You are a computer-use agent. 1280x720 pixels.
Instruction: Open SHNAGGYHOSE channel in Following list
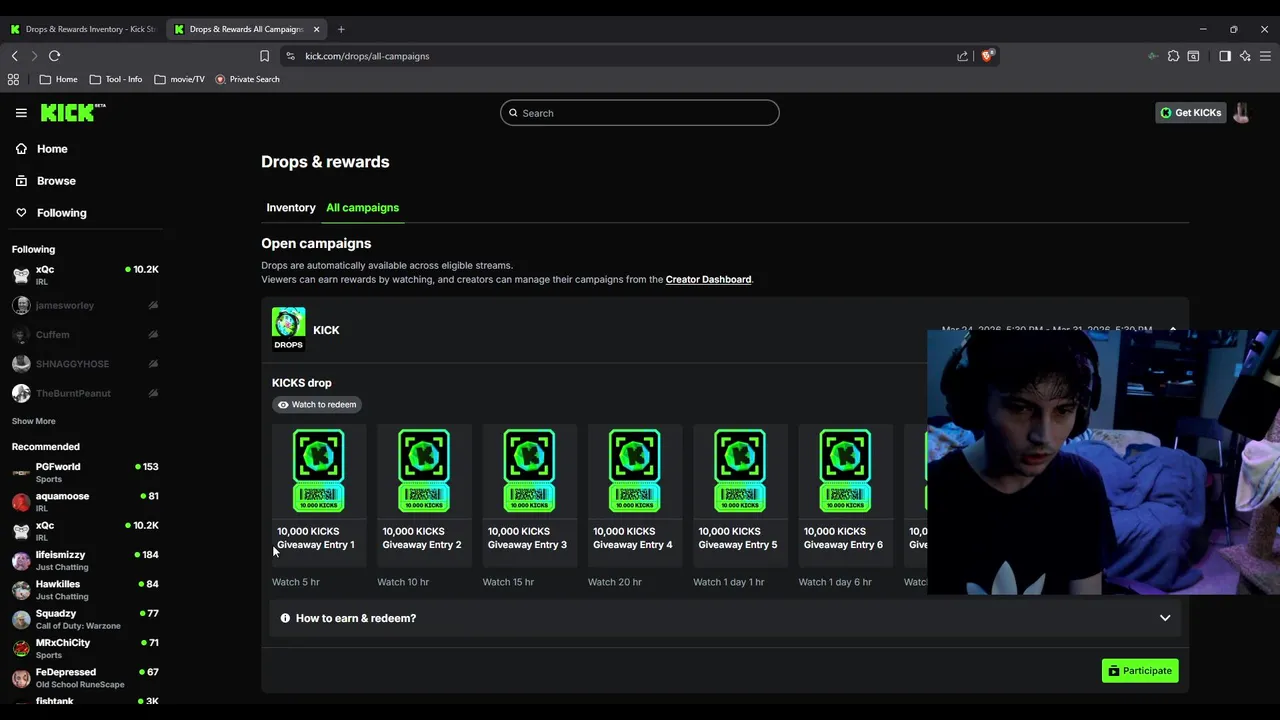(x=85, y=364)
